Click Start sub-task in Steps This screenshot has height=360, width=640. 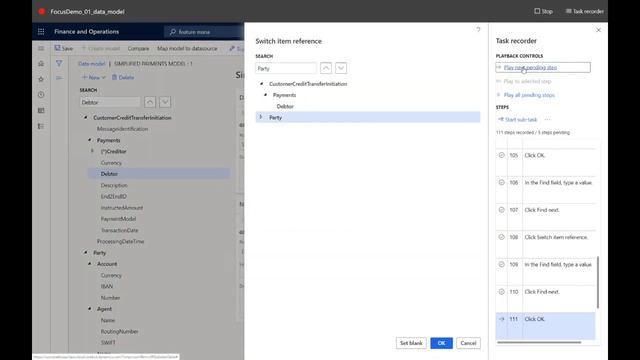[x=518, y=120]
